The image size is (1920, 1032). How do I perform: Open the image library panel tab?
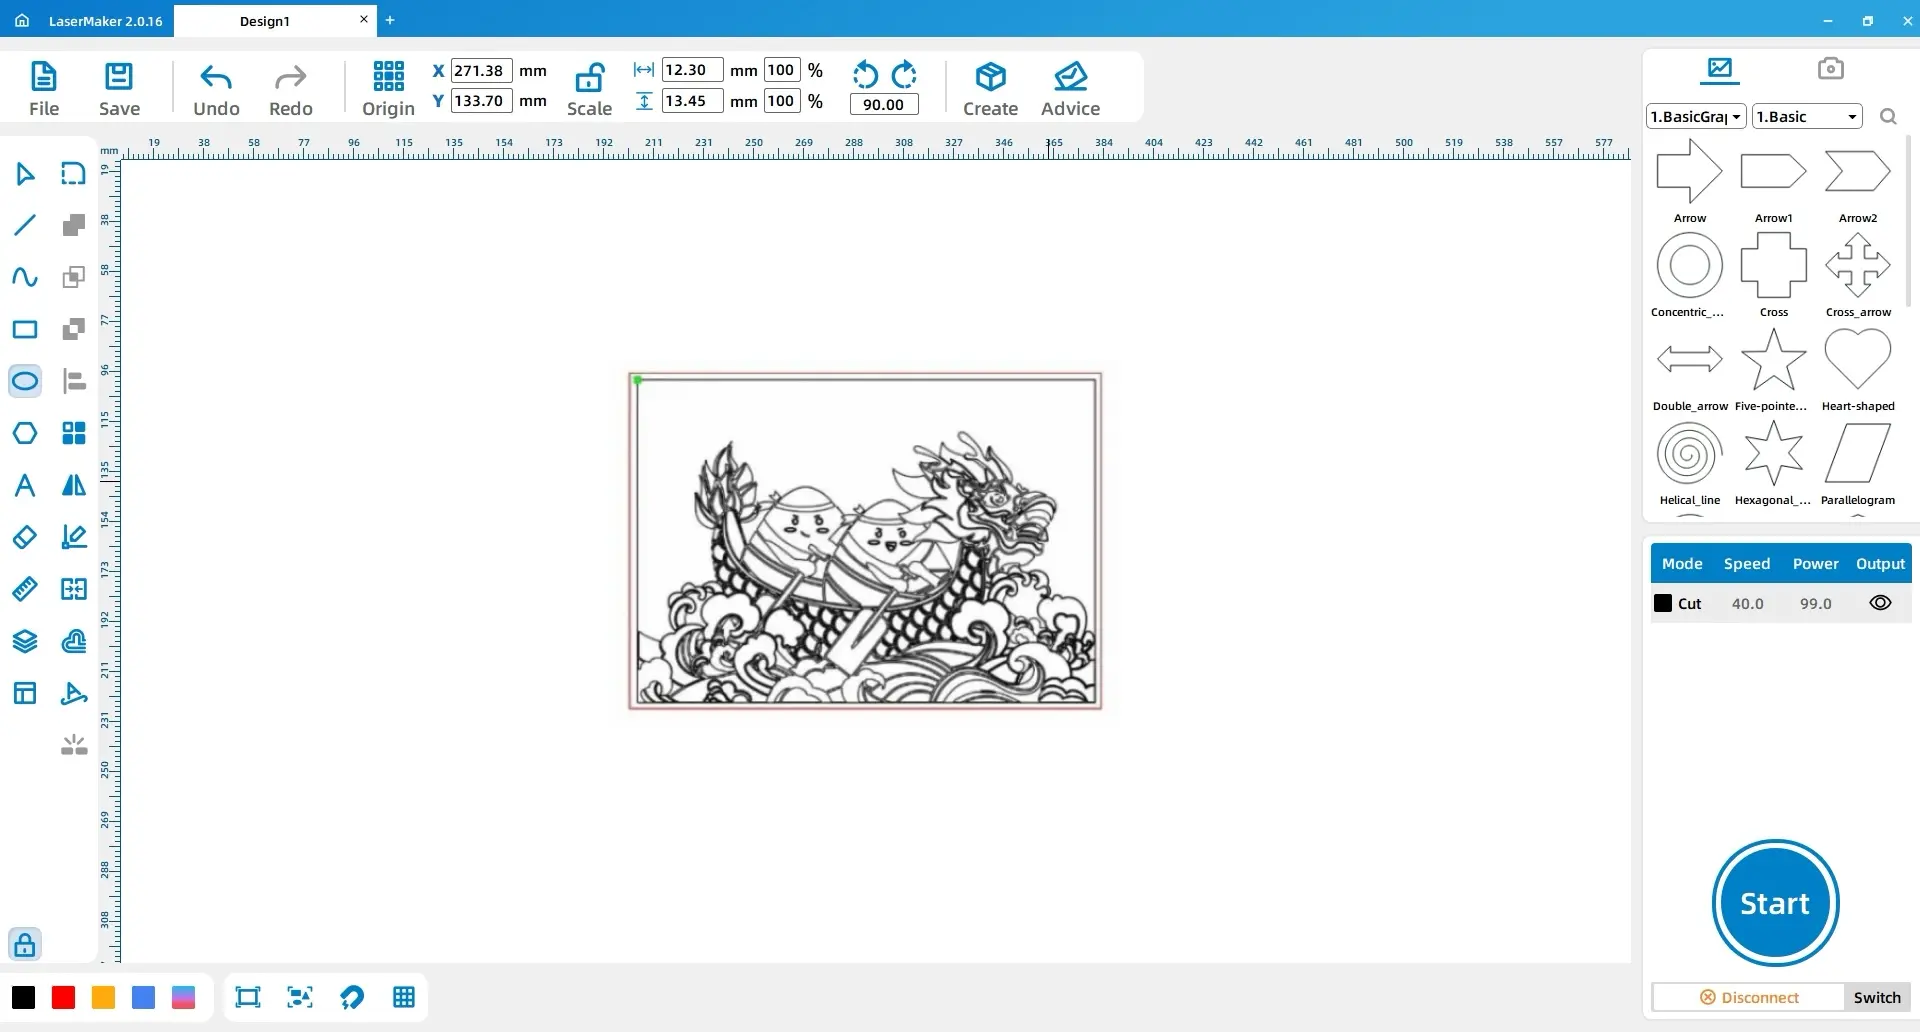click(1720, 68)
